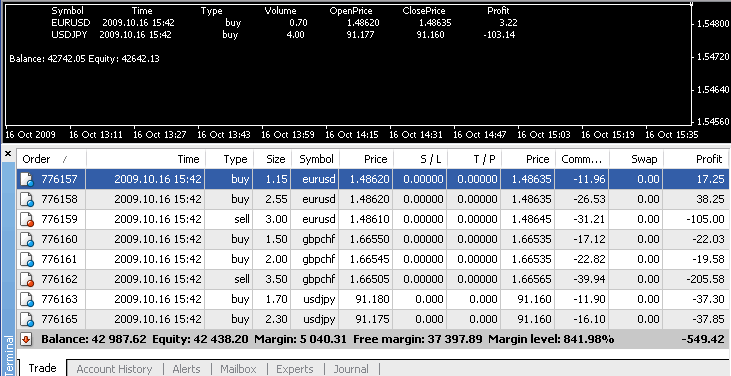Sort by the Type column header
731x376 pixels.
click(x=229, y=159)
